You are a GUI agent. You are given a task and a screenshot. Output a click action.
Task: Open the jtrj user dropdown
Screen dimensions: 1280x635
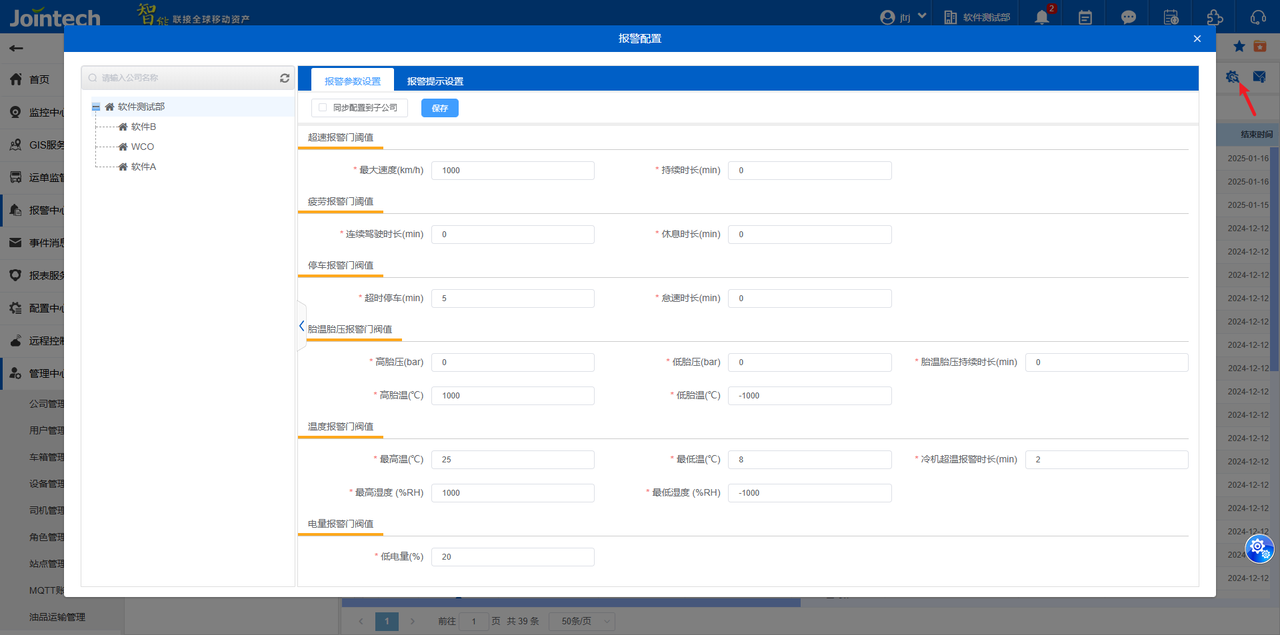(x=904, y=17)
